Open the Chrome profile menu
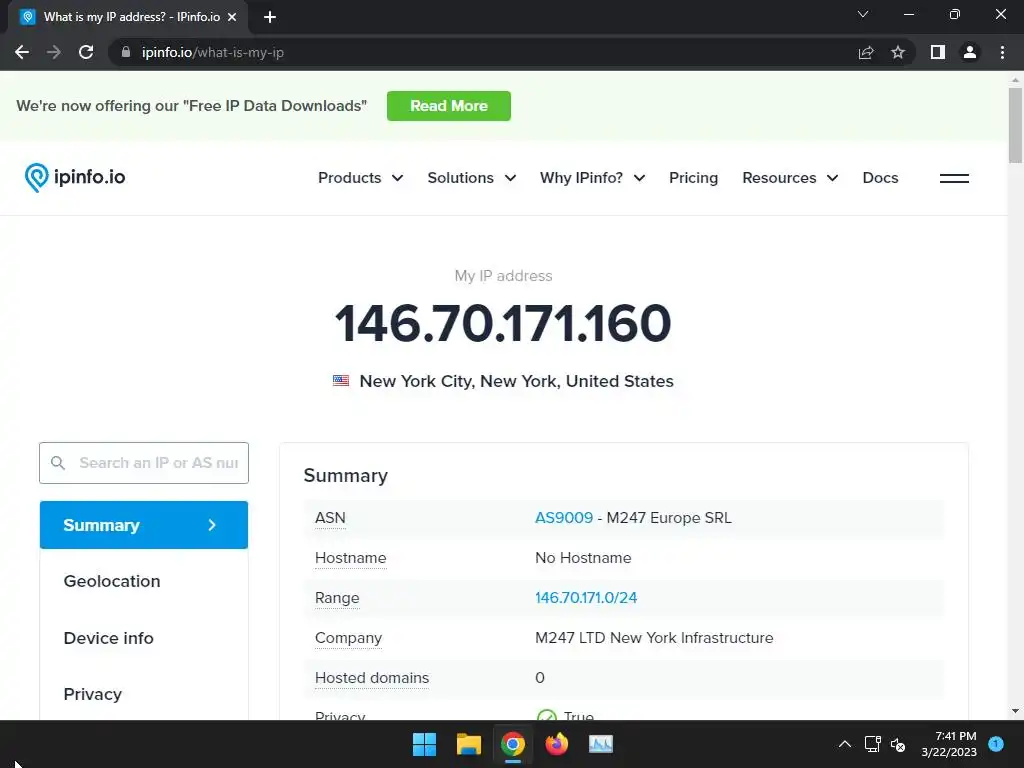This screenshot has height=768, width=1024. coord(970,52)
